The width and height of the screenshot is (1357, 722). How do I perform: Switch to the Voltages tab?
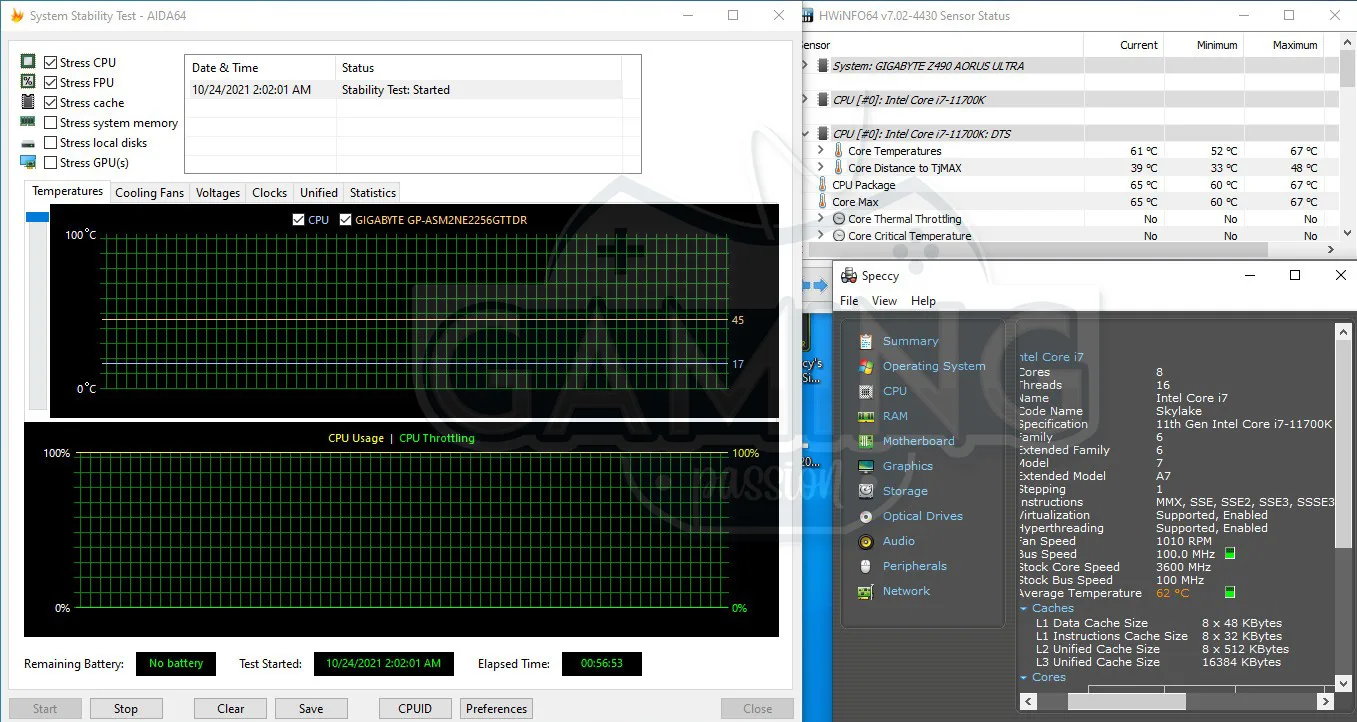218,193
